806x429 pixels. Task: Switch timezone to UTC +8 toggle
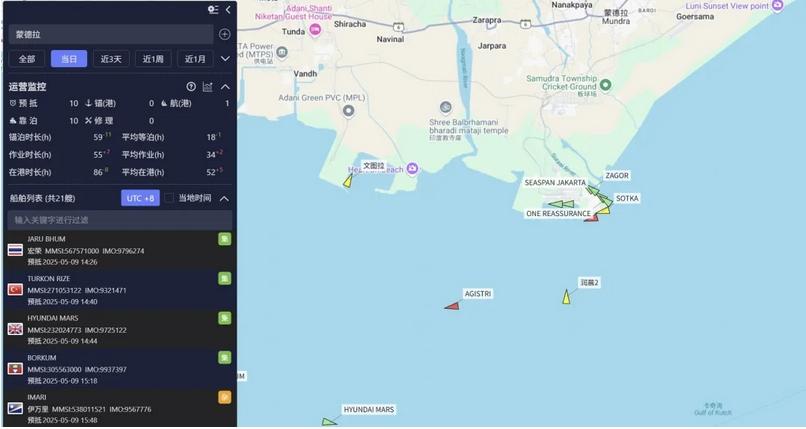click(x=140, y=198)
